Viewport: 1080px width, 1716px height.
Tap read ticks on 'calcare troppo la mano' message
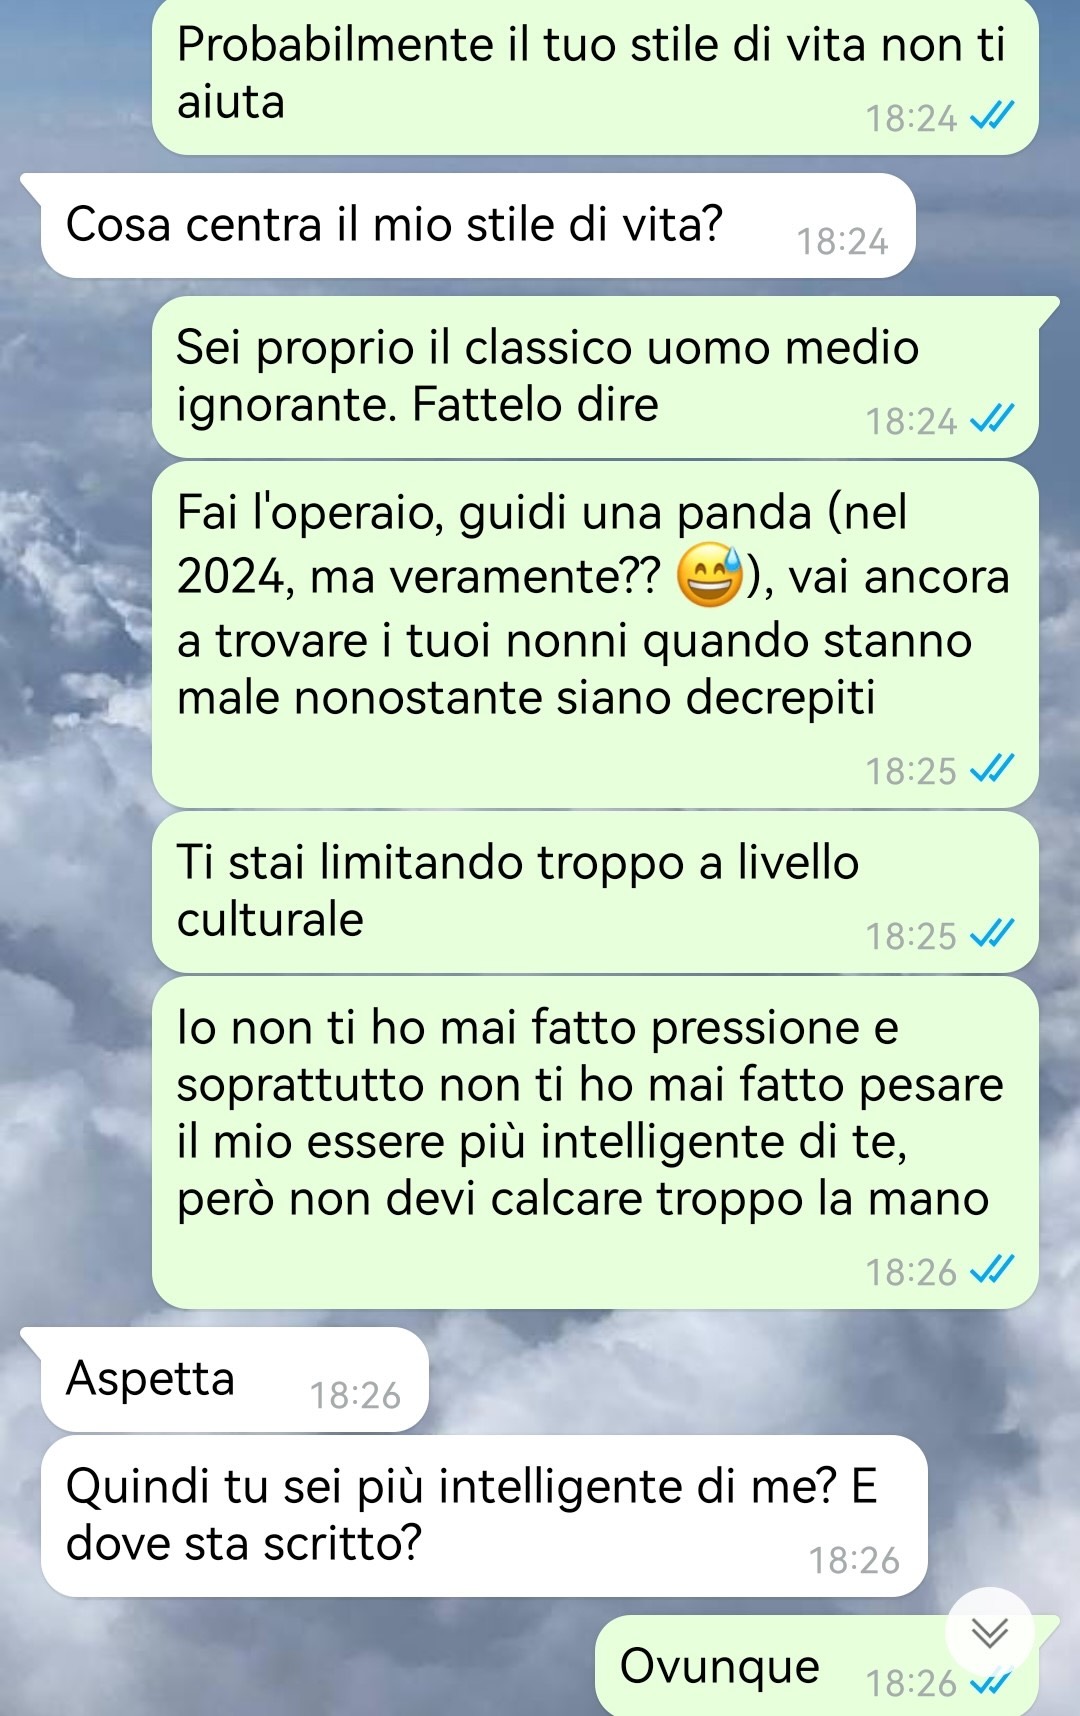pyautogui.click(x=992, y=1271)
